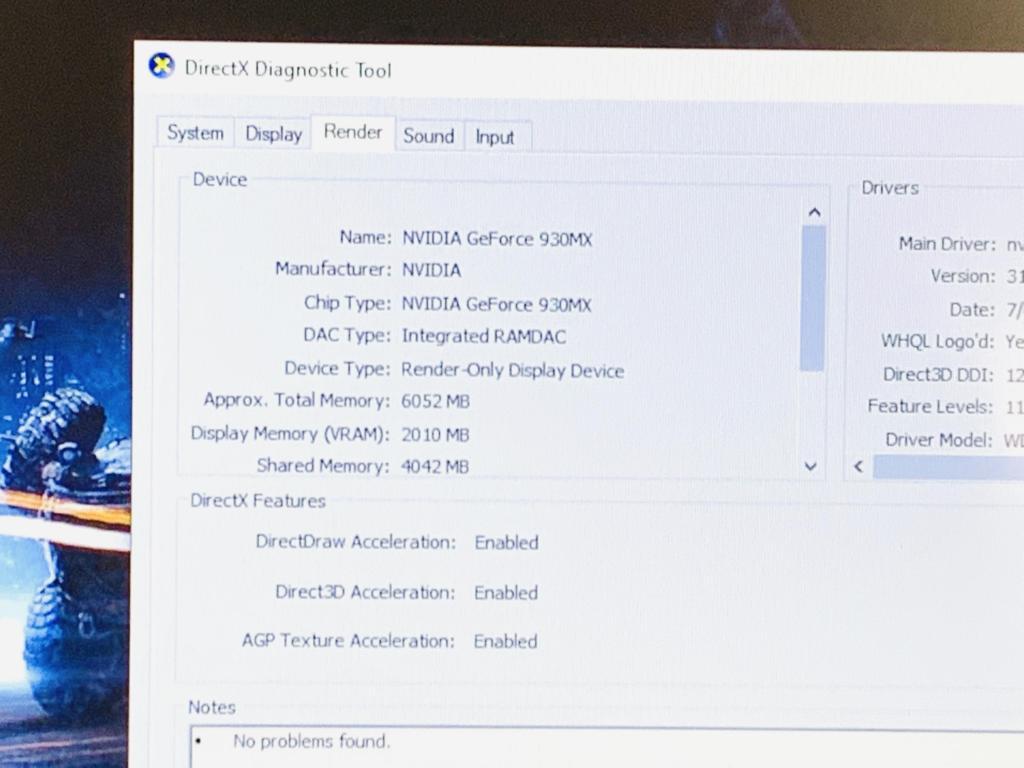
Task: Click the DAC Type value Integrated RAMDAC
Action: (484, 336)
